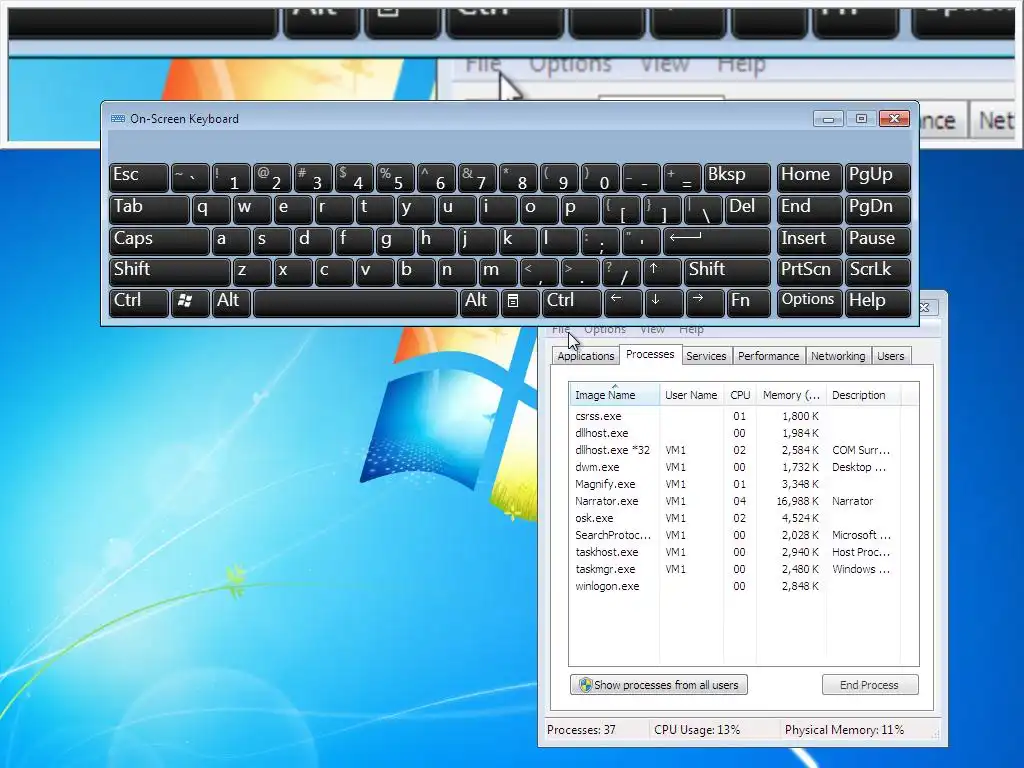Image resolution: width=1024 pixels, height=768 pixels.
Task: Open the Options menu in Task Manager
Action: pos(605,329)
